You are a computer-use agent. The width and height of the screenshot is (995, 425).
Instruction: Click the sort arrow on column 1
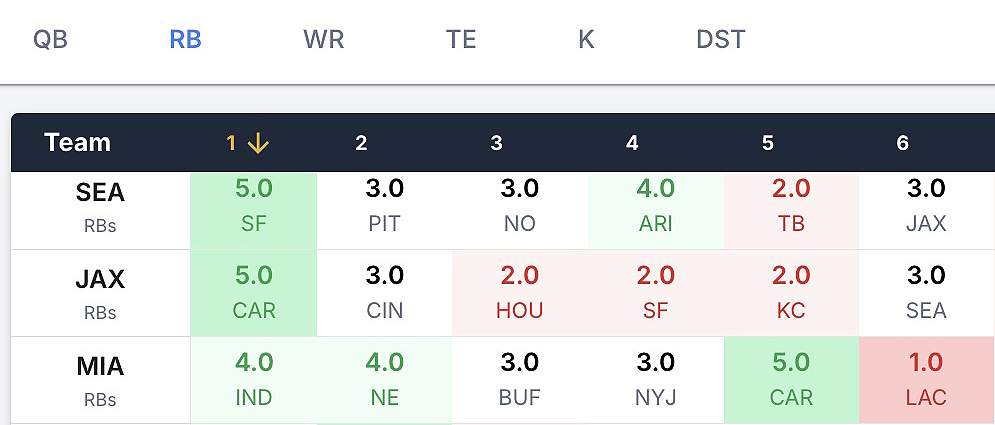point(258,144)
